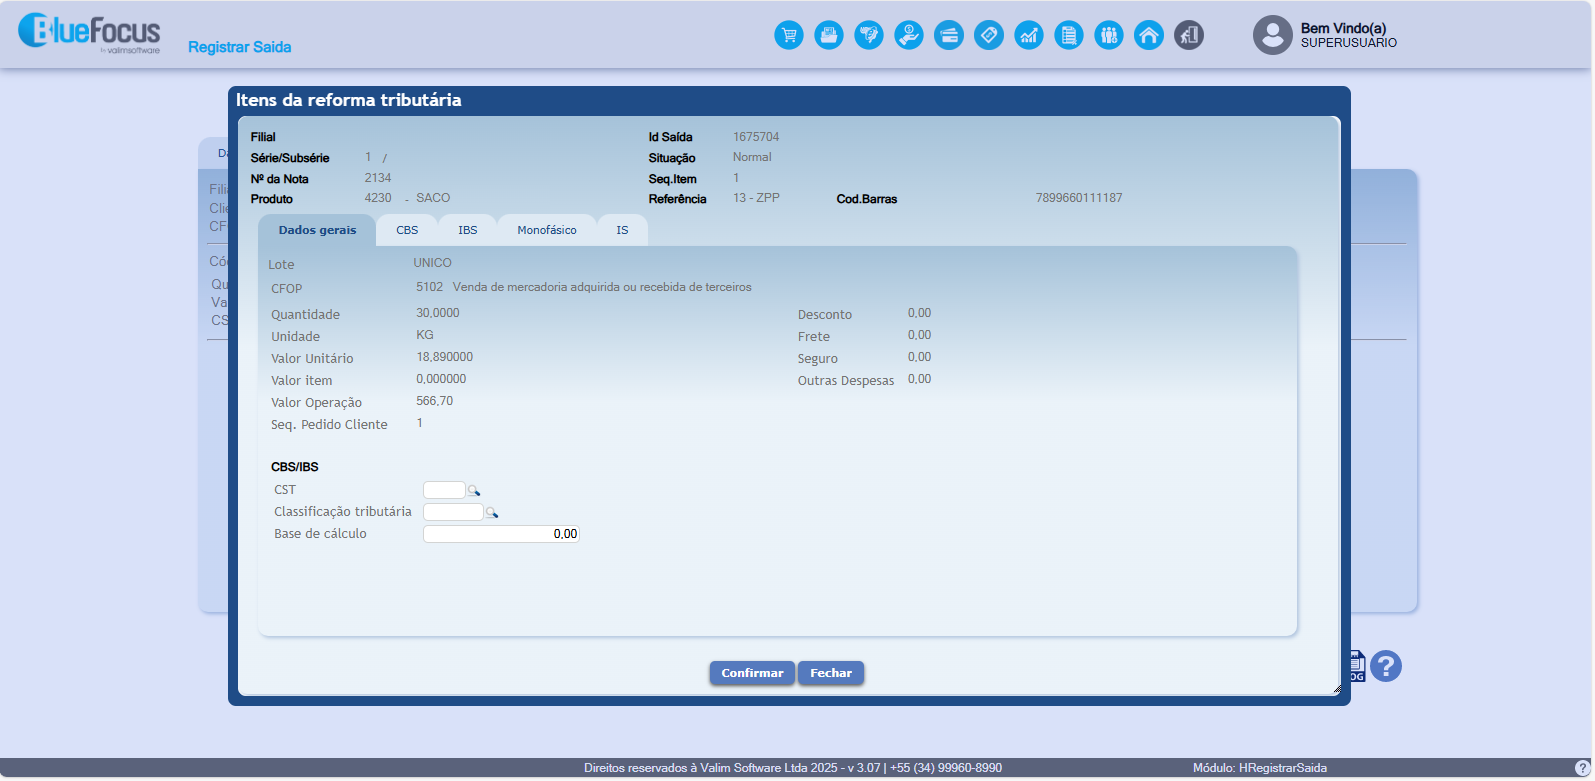Switch to the Monofásico tab
The height and width of the screenshot is (781, 1595).
547,230
